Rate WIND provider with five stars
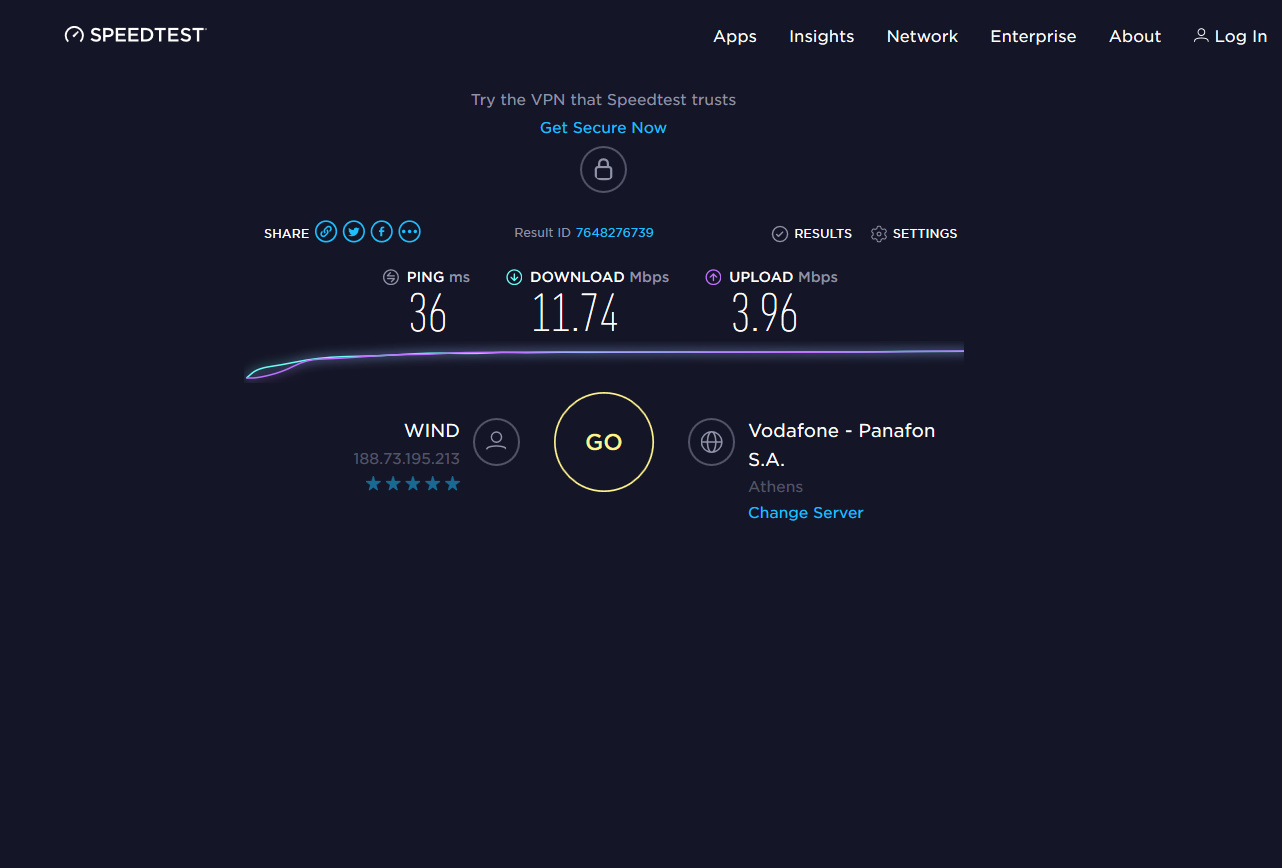 452,484
